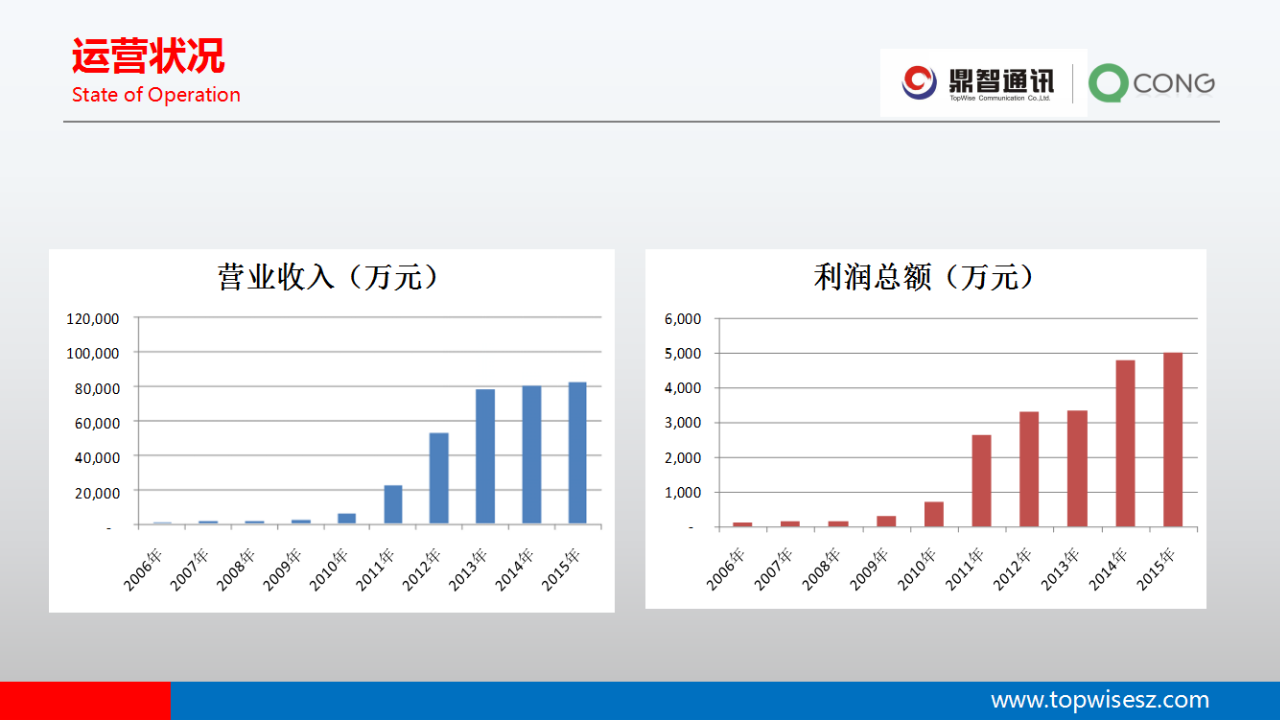The height and width of the screenshot is (720, 1280).
Task: Click the red 2012年 profit bar
Action: click(x=1029, y=469)
